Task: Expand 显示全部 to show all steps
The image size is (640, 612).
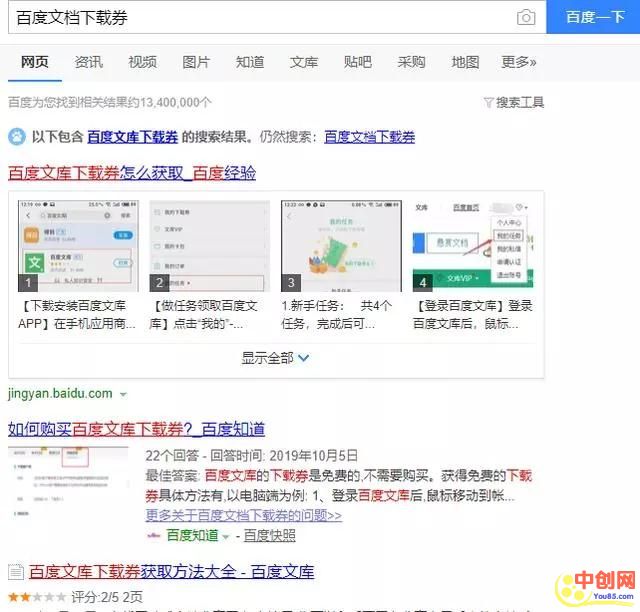Action: [276, 357]
